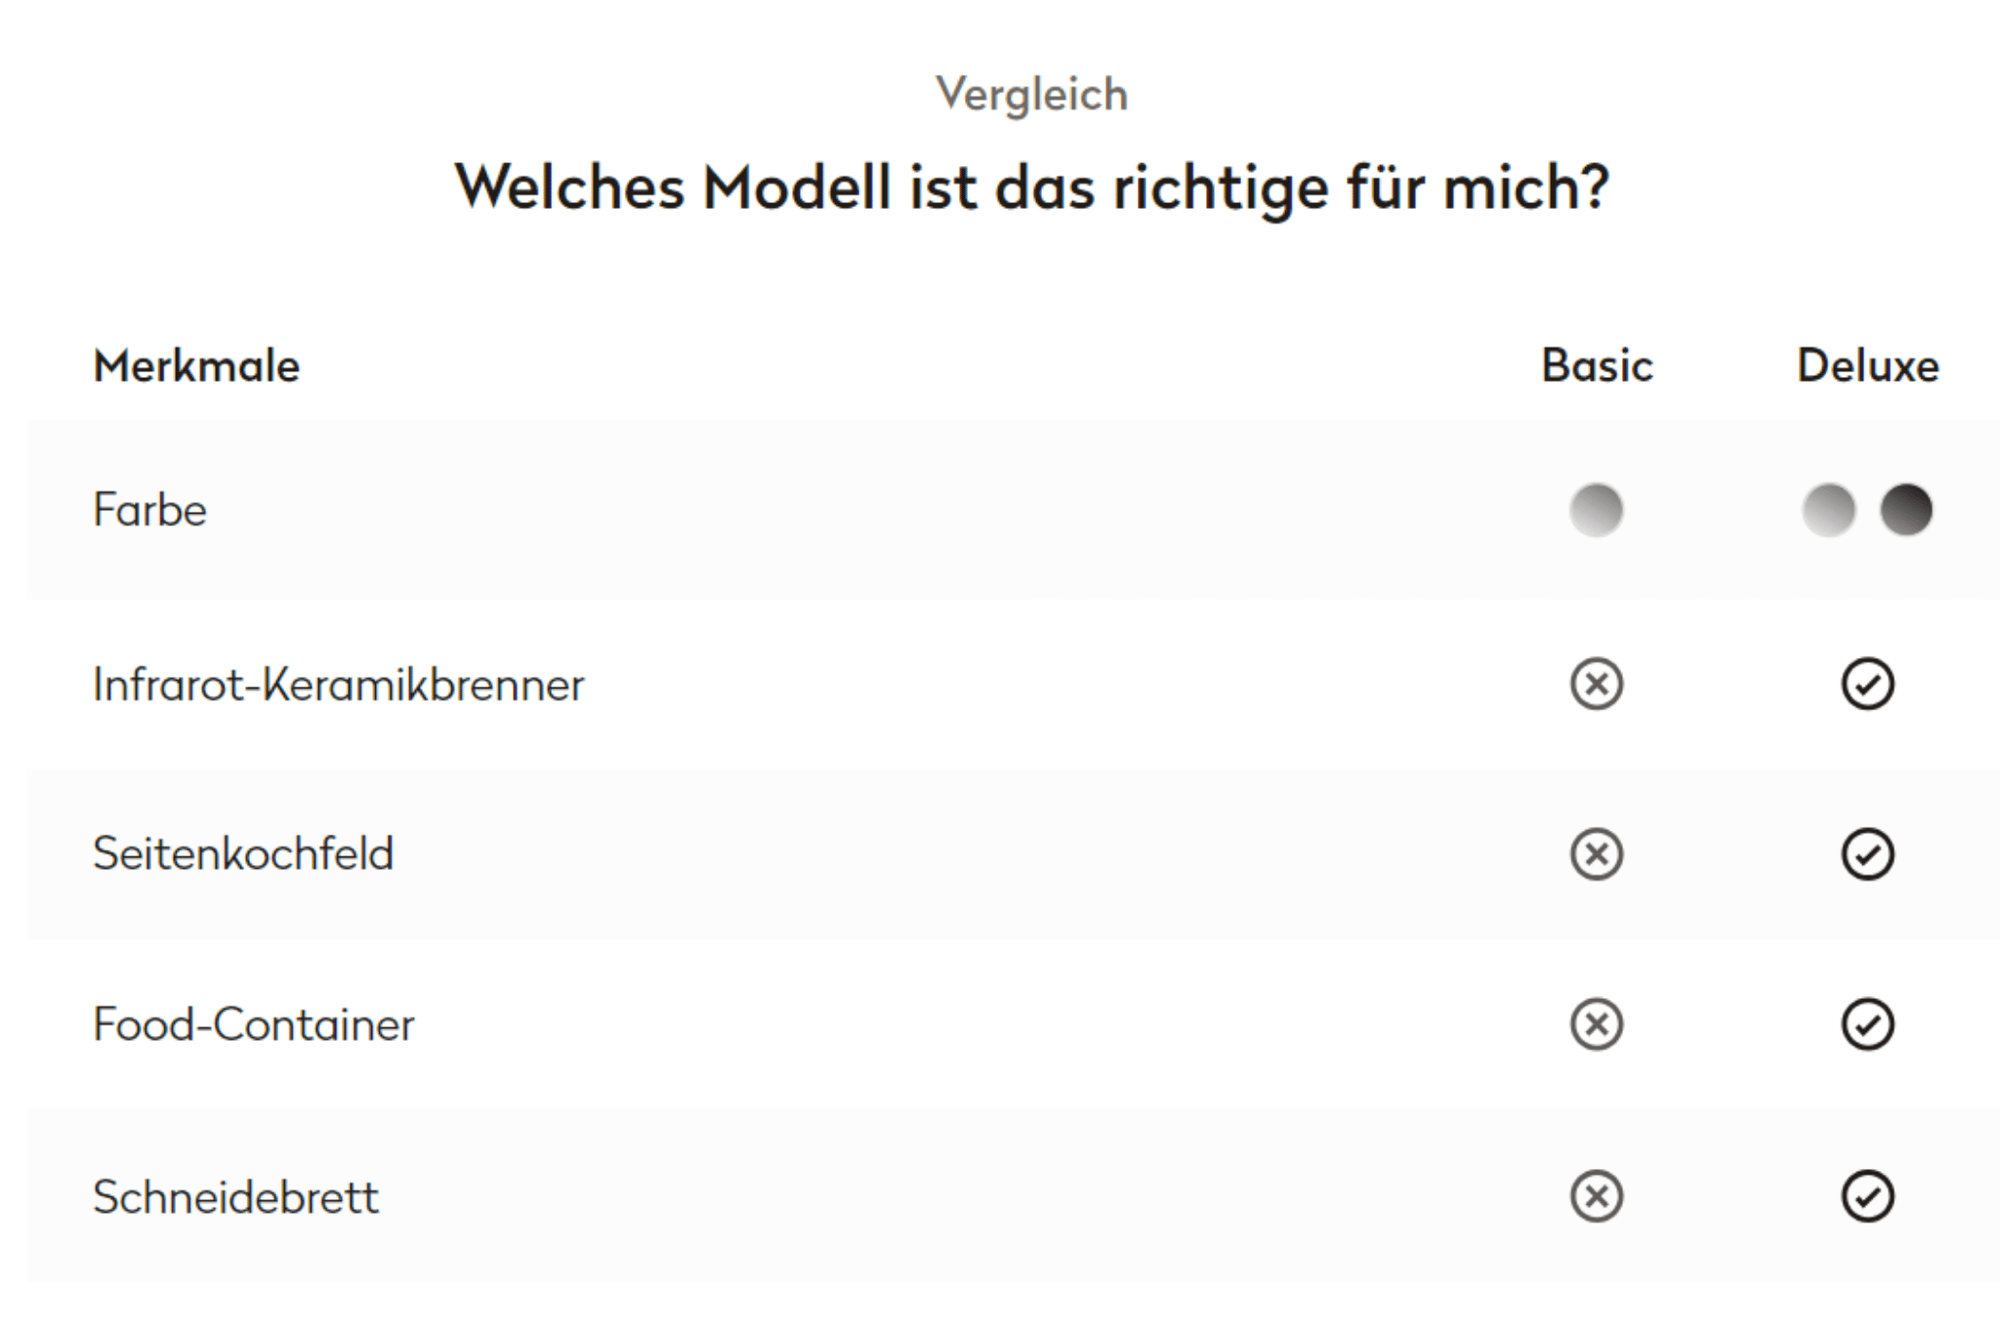Click the Farbe row label
This screenshot has width=2000, height=1333.
click(x=150, y=510)
